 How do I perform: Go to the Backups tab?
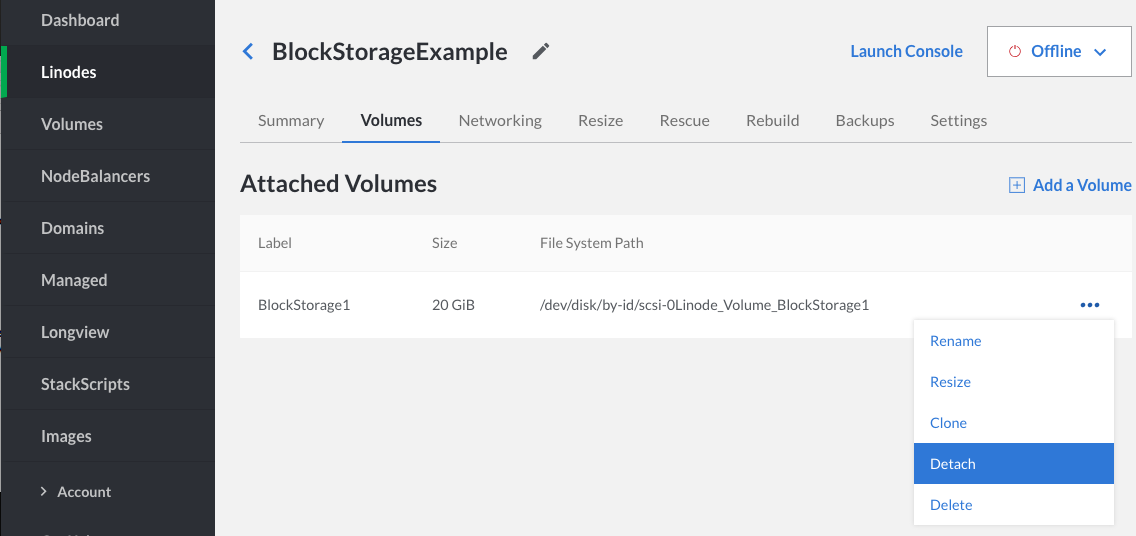coord(864,120)
